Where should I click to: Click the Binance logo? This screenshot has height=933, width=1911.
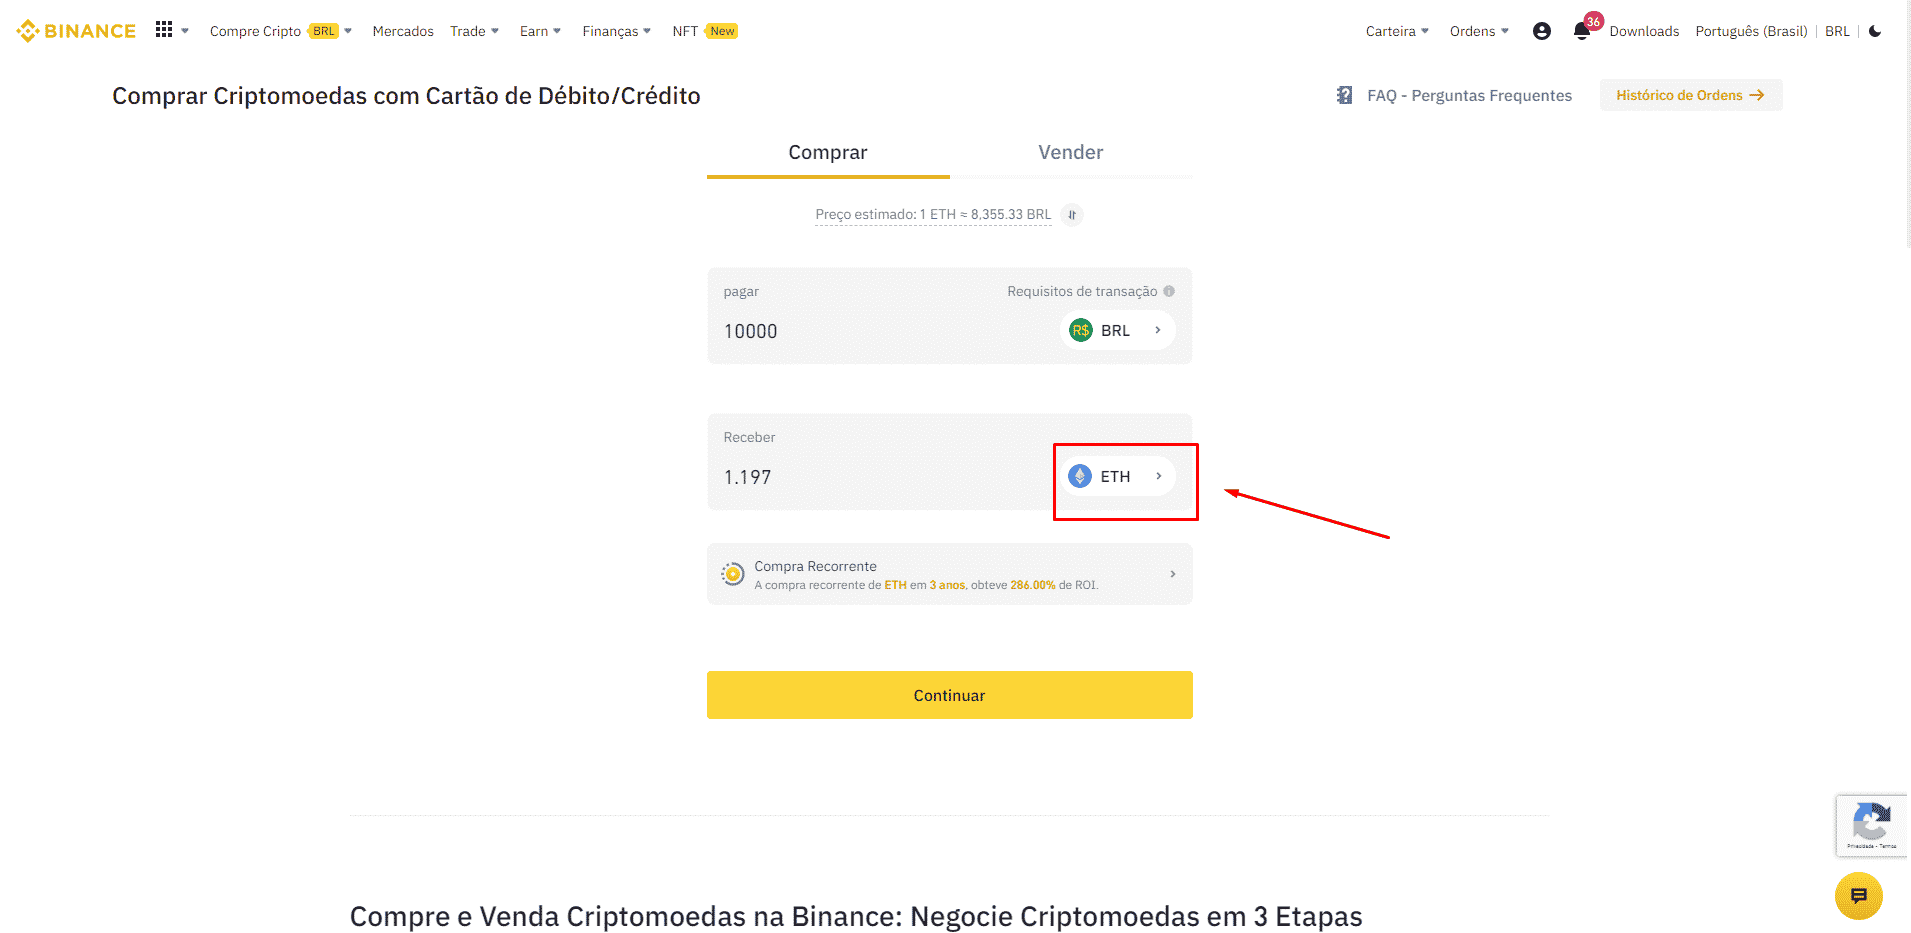click(76, 31)
